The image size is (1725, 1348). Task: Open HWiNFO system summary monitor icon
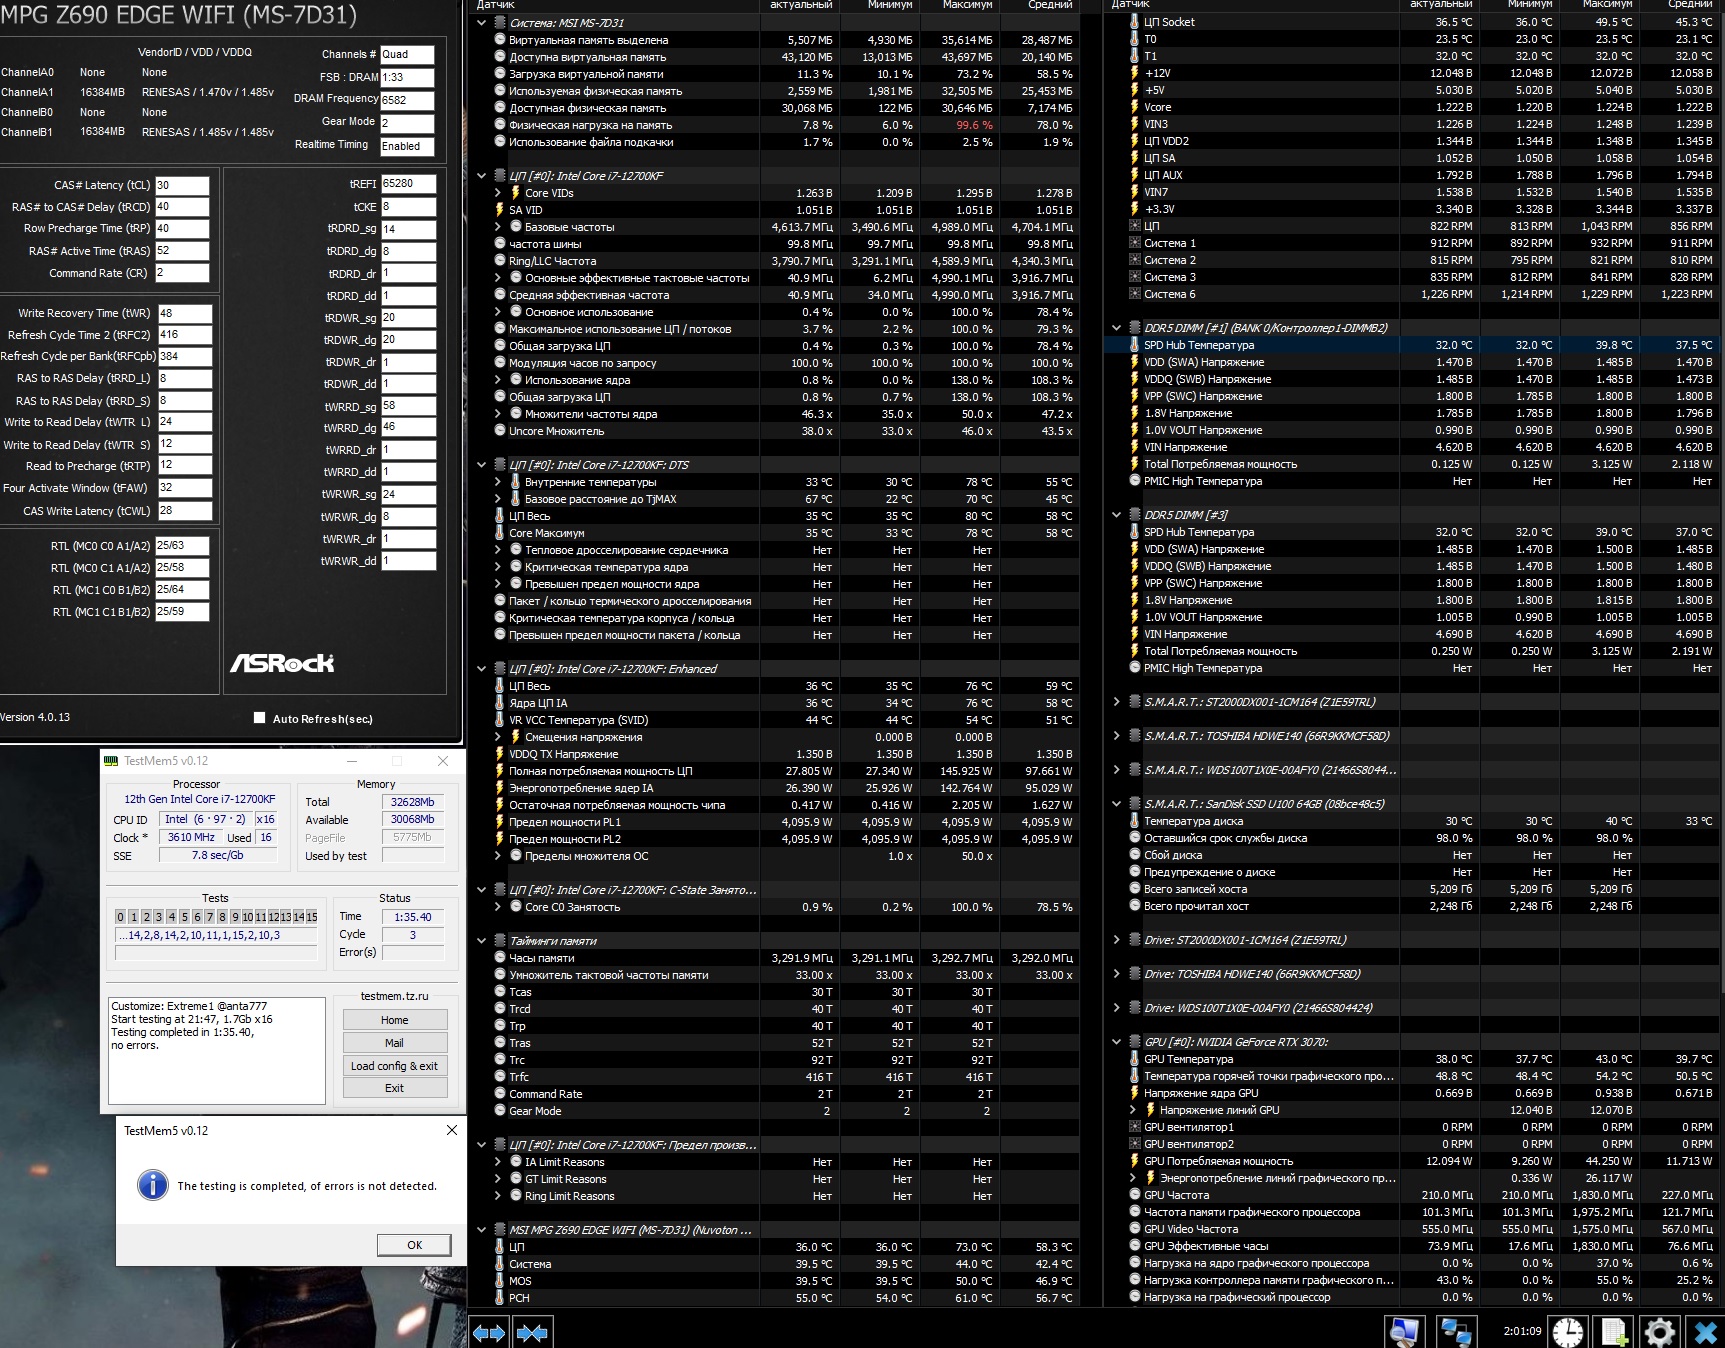point(1404,1331)
